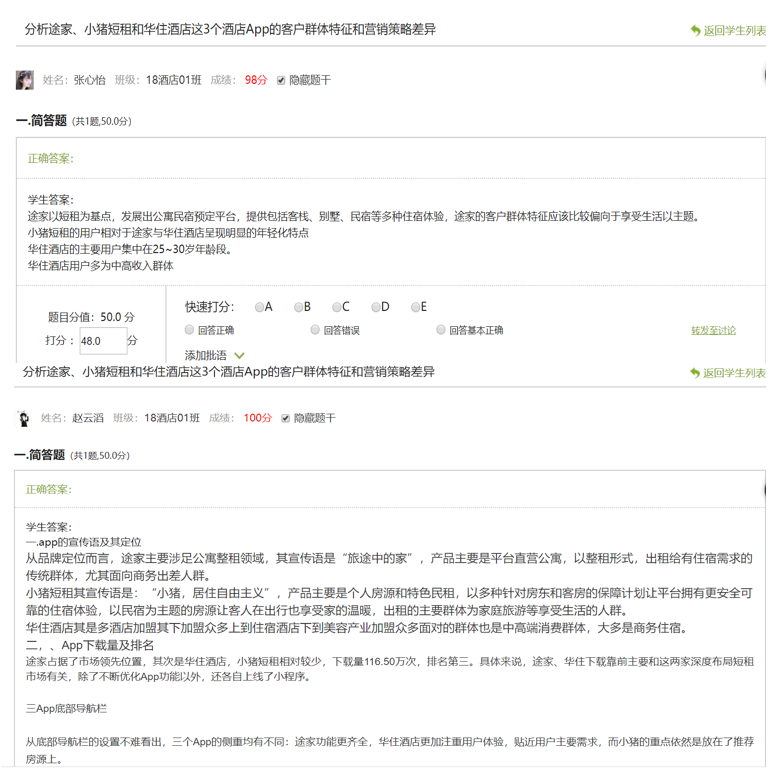Choose the 回答基本正确 radio option
This screenshot has width=769, height=768.
pos(440,330)
